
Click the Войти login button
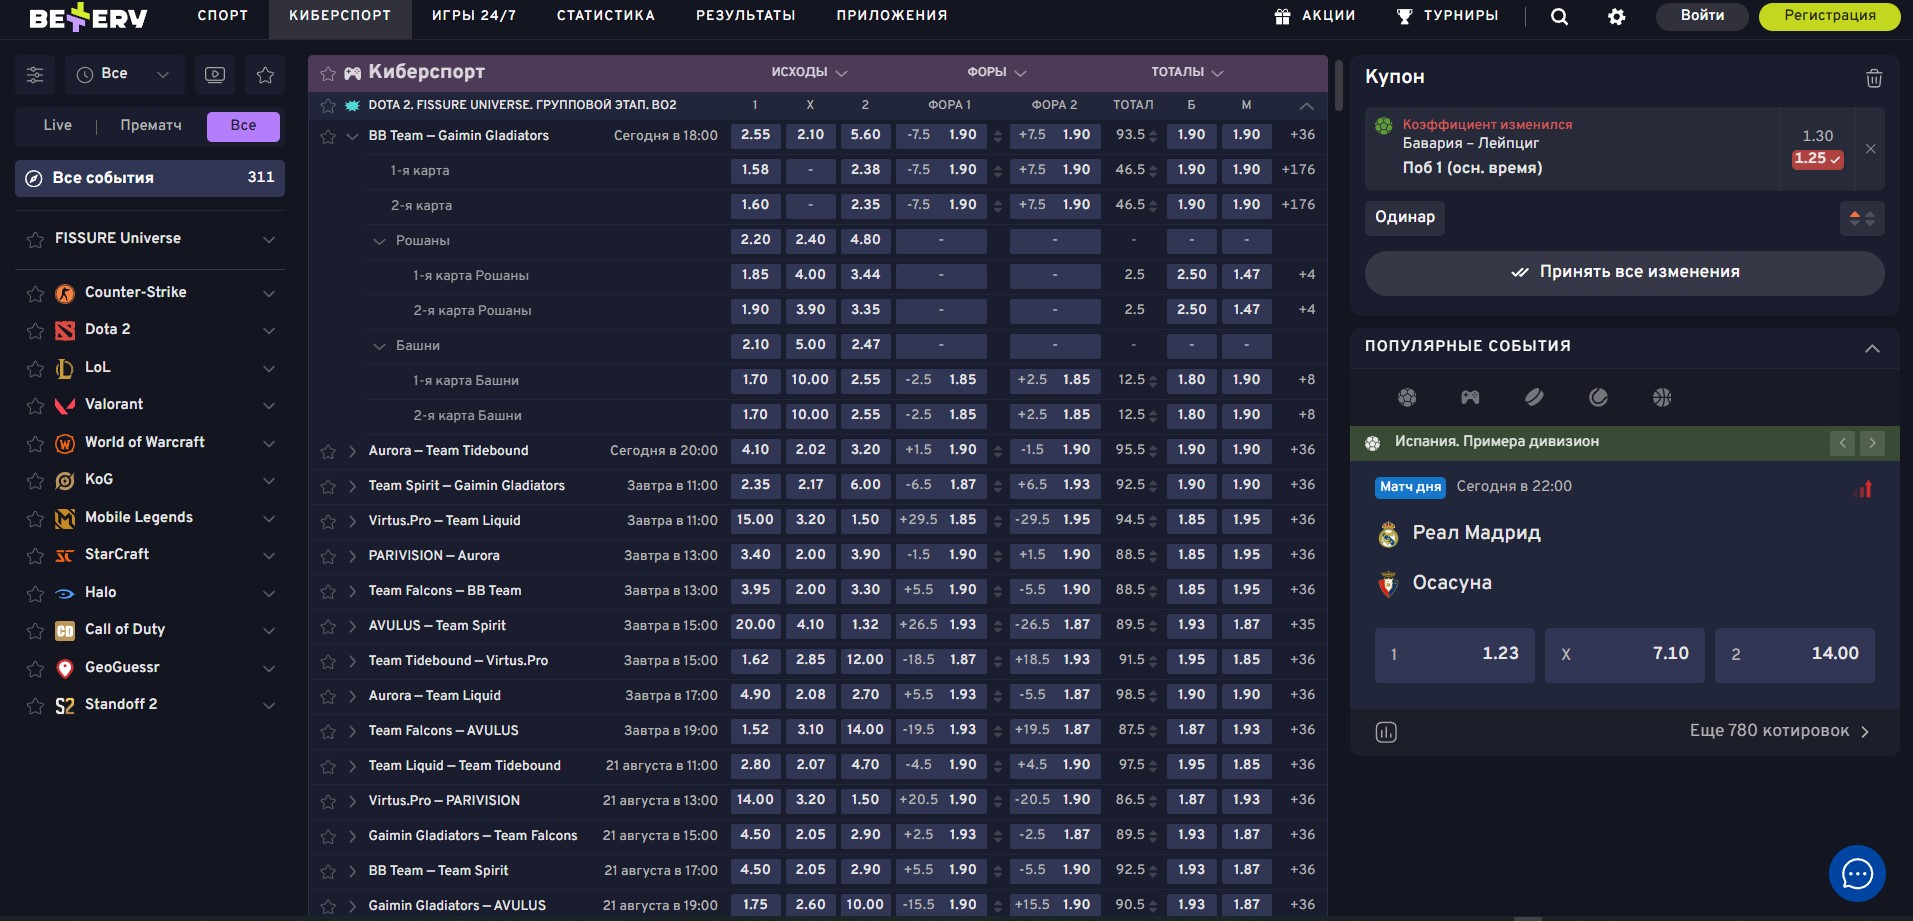pos(1702,16)
